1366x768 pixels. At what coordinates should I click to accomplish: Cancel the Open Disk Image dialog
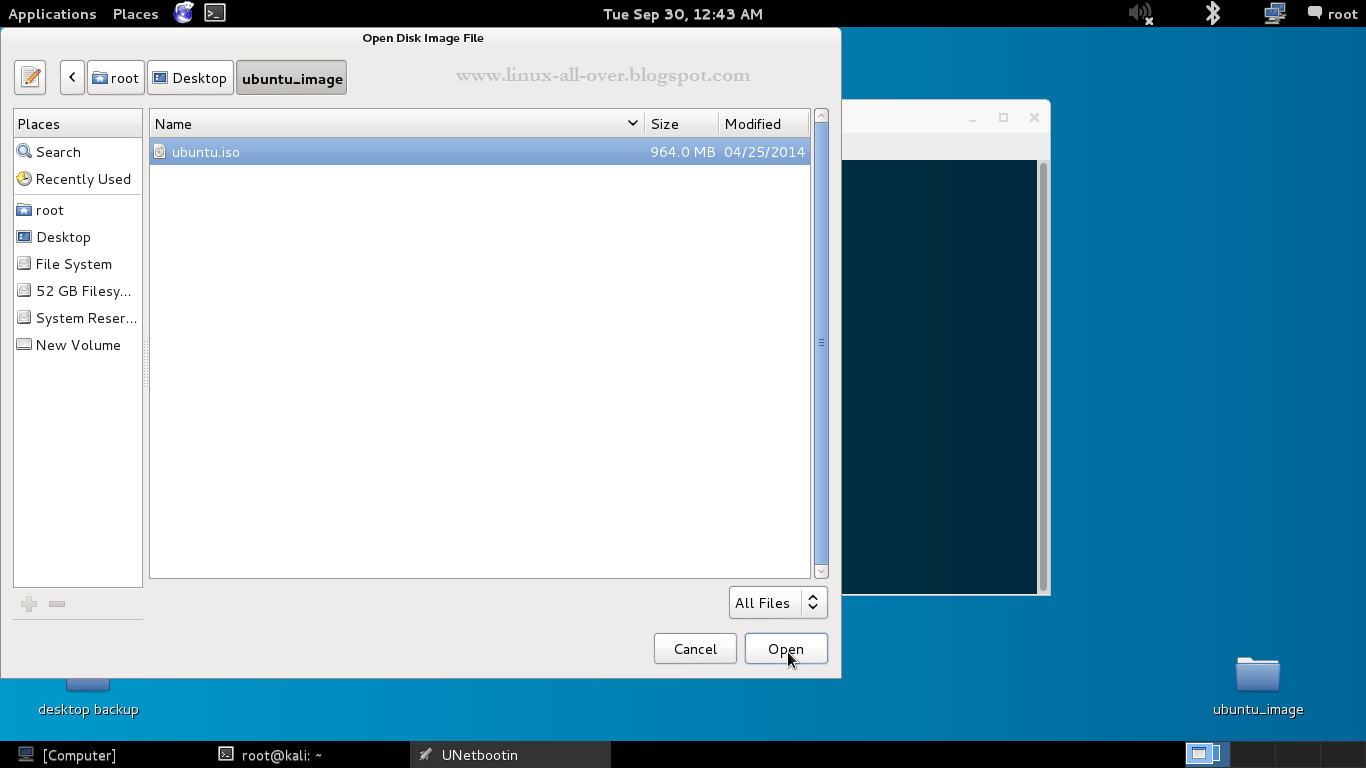695,649
